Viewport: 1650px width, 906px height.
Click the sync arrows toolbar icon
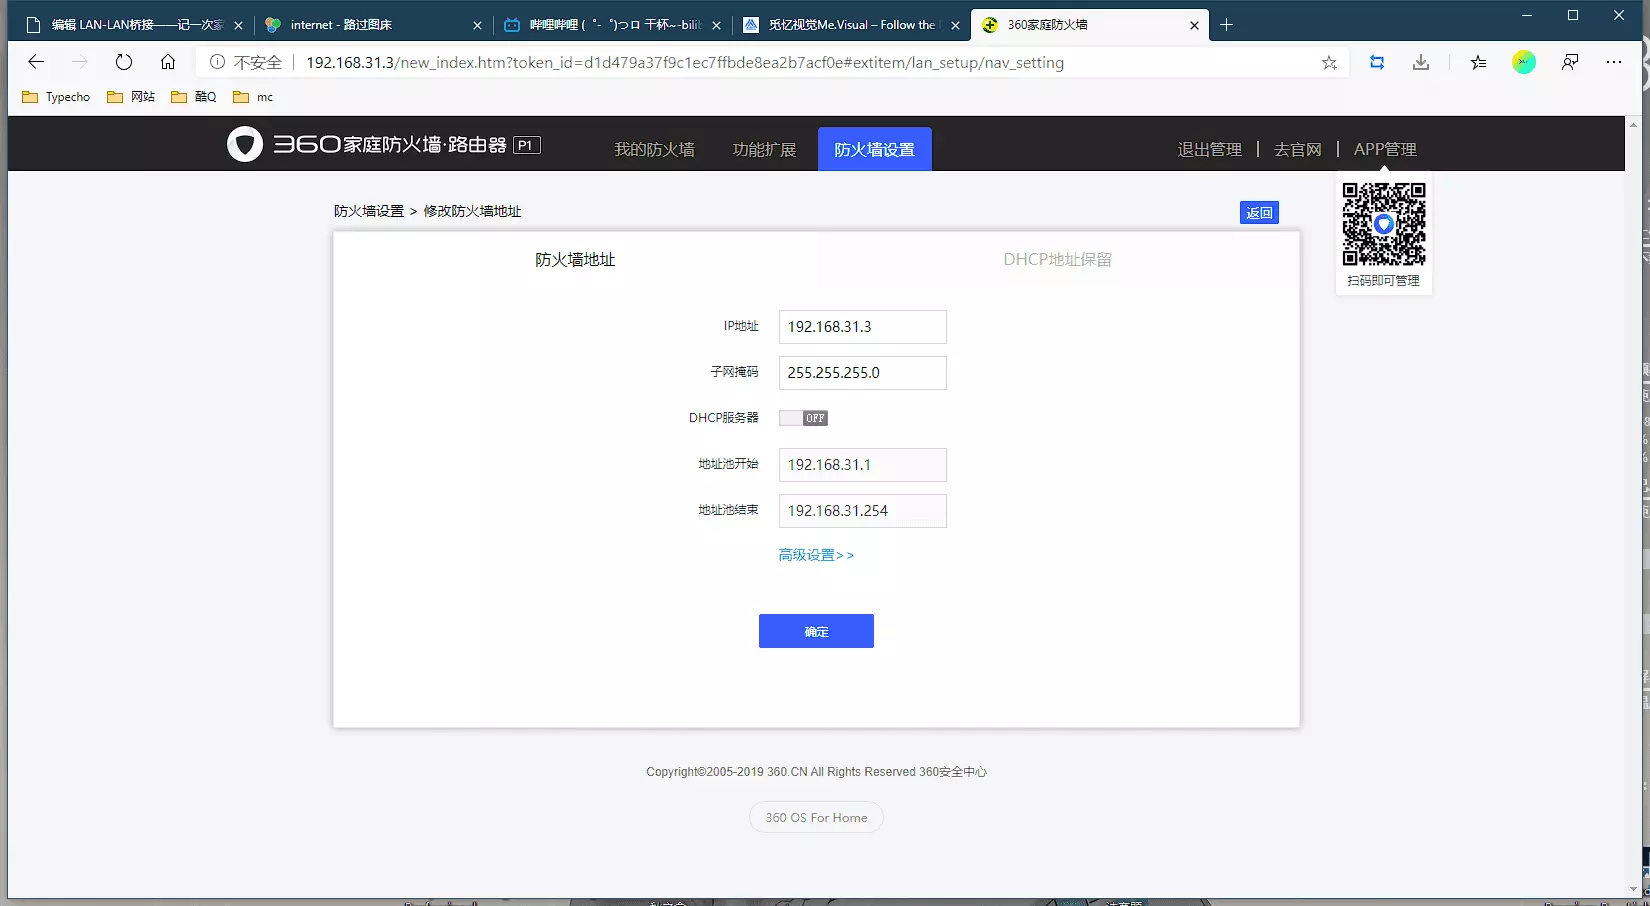point(1377,62)
